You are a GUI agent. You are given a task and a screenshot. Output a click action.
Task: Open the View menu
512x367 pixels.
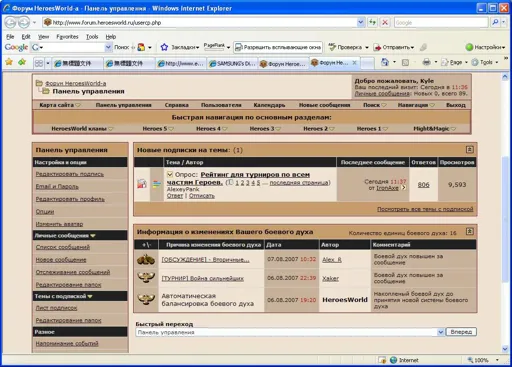click(x=43, y=37)
